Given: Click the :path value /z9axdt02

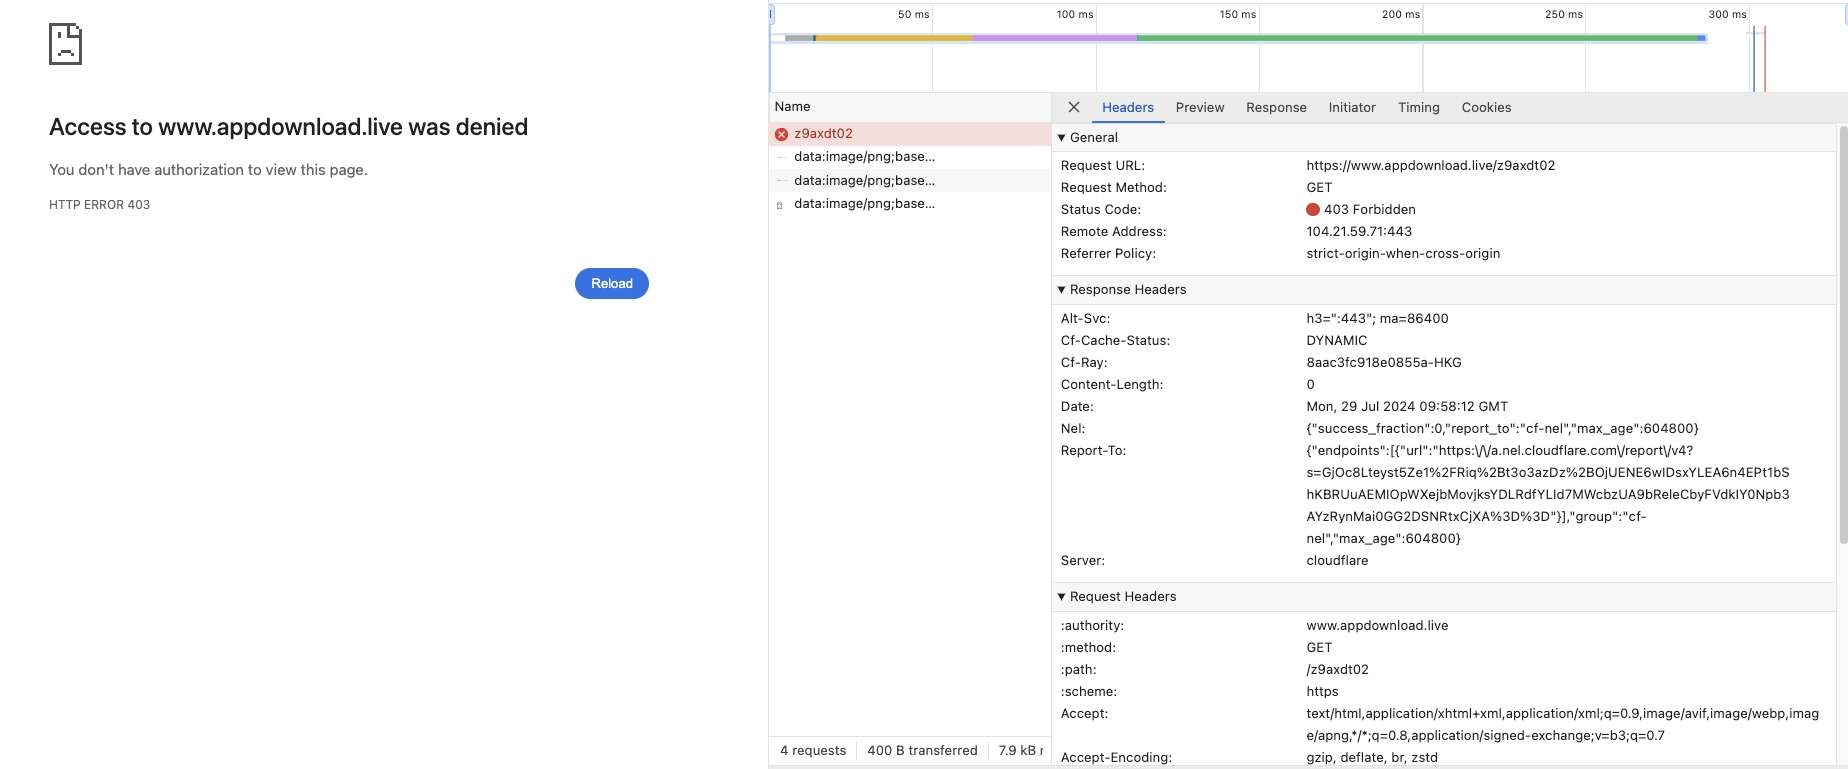Looking at the screenshot, I should (1337, 670).
